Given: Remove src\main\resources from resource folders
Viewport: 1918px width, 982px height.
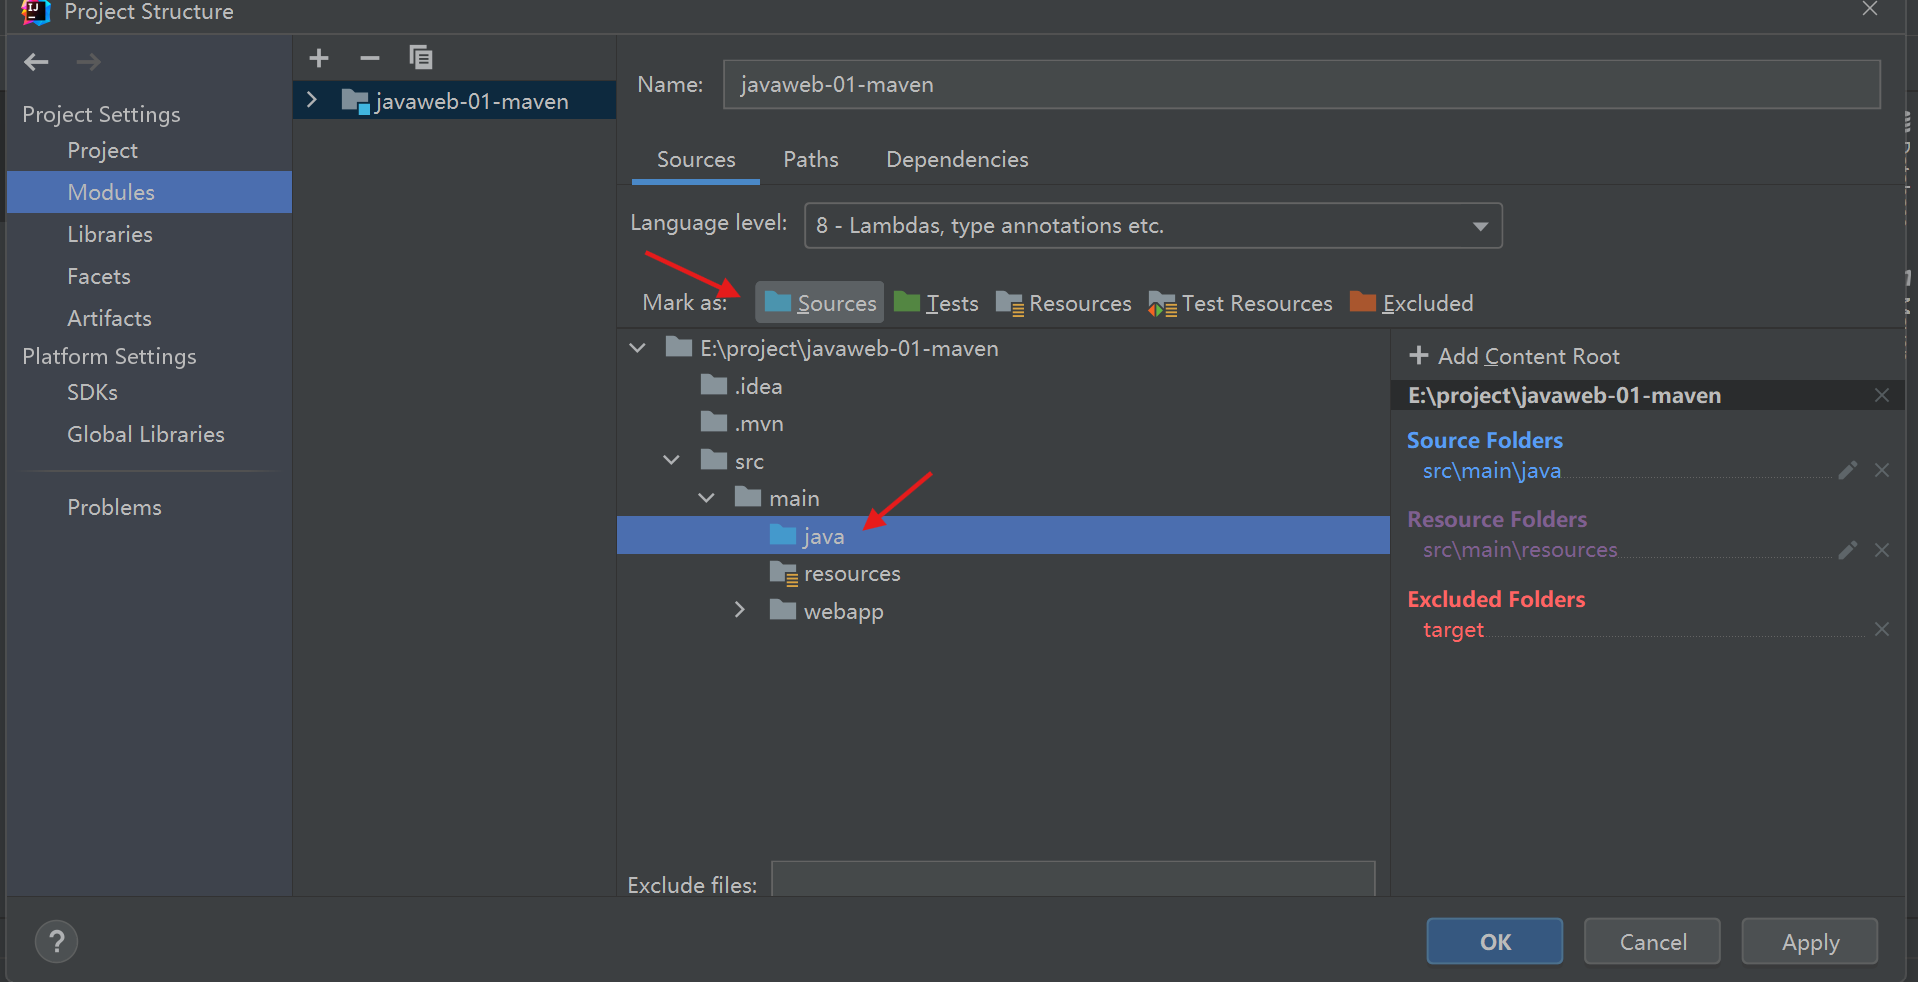Looking at the screenshot, I should 1881,550.
